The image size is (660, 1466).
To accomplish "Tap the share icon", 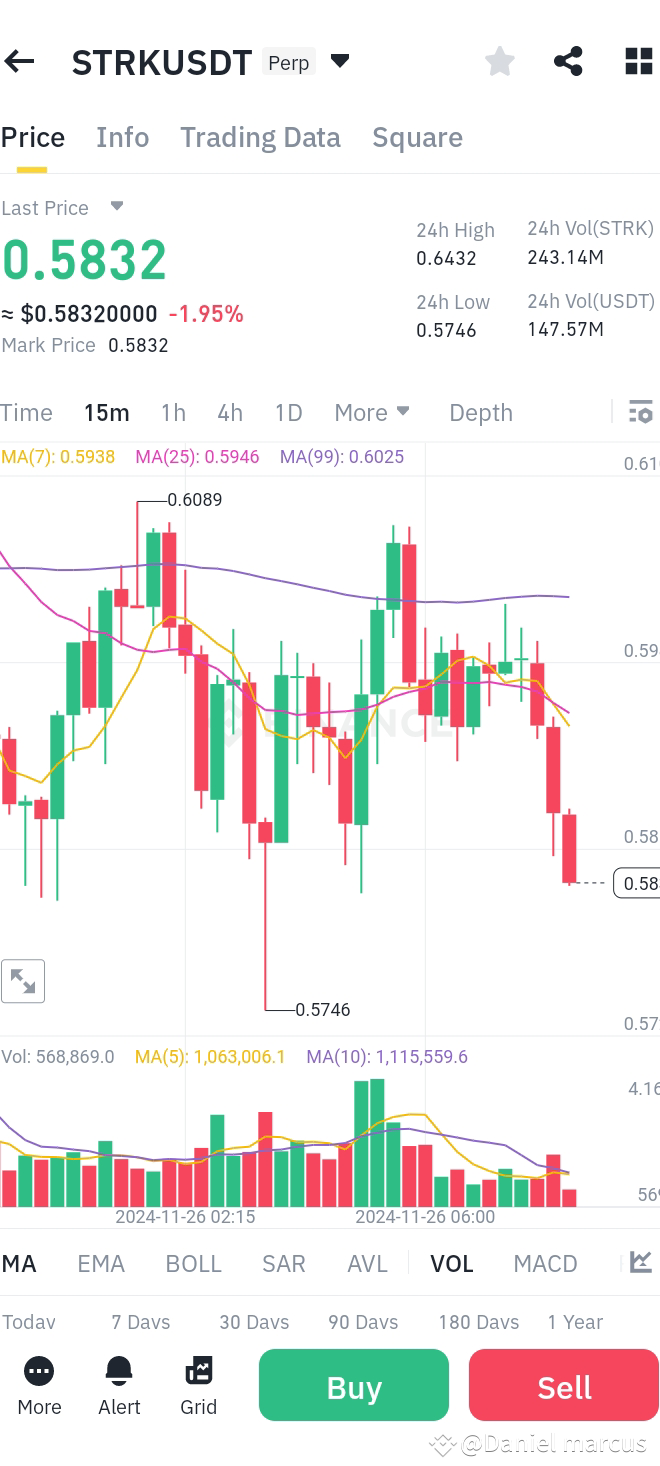I will (568, 61).
